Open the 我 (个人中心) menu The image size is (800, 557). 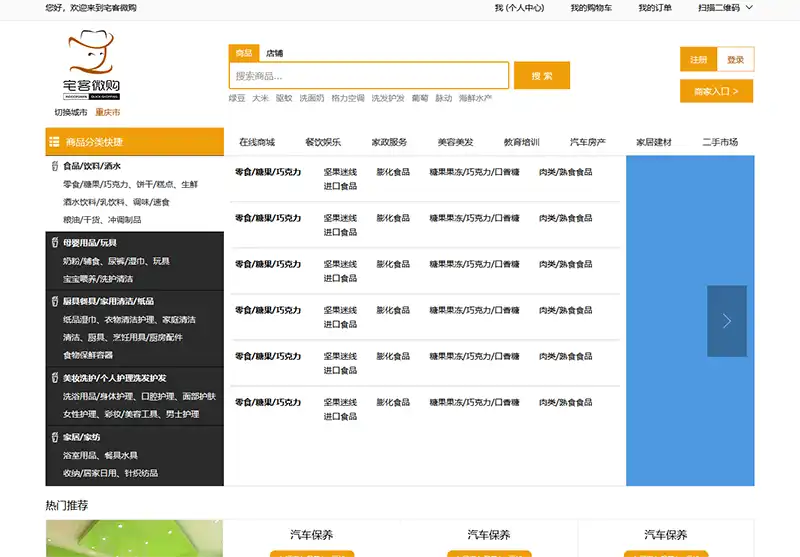tap(519, 8)
